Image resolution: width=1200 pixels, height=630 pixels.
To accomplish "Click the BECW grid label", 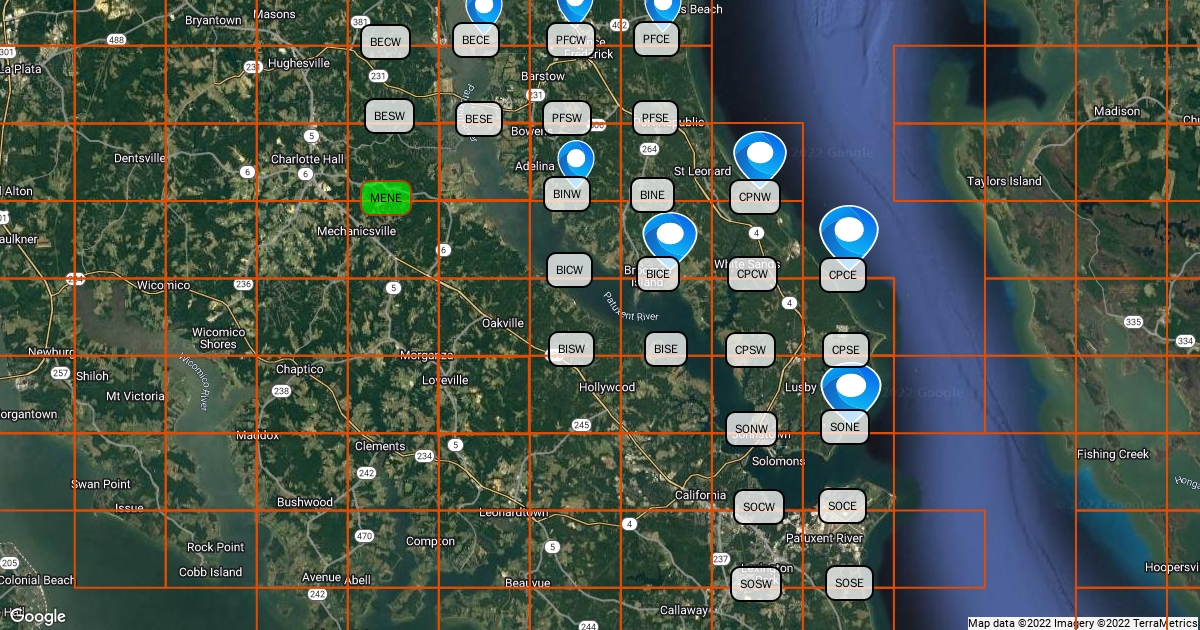I will (x=386, y=42).
